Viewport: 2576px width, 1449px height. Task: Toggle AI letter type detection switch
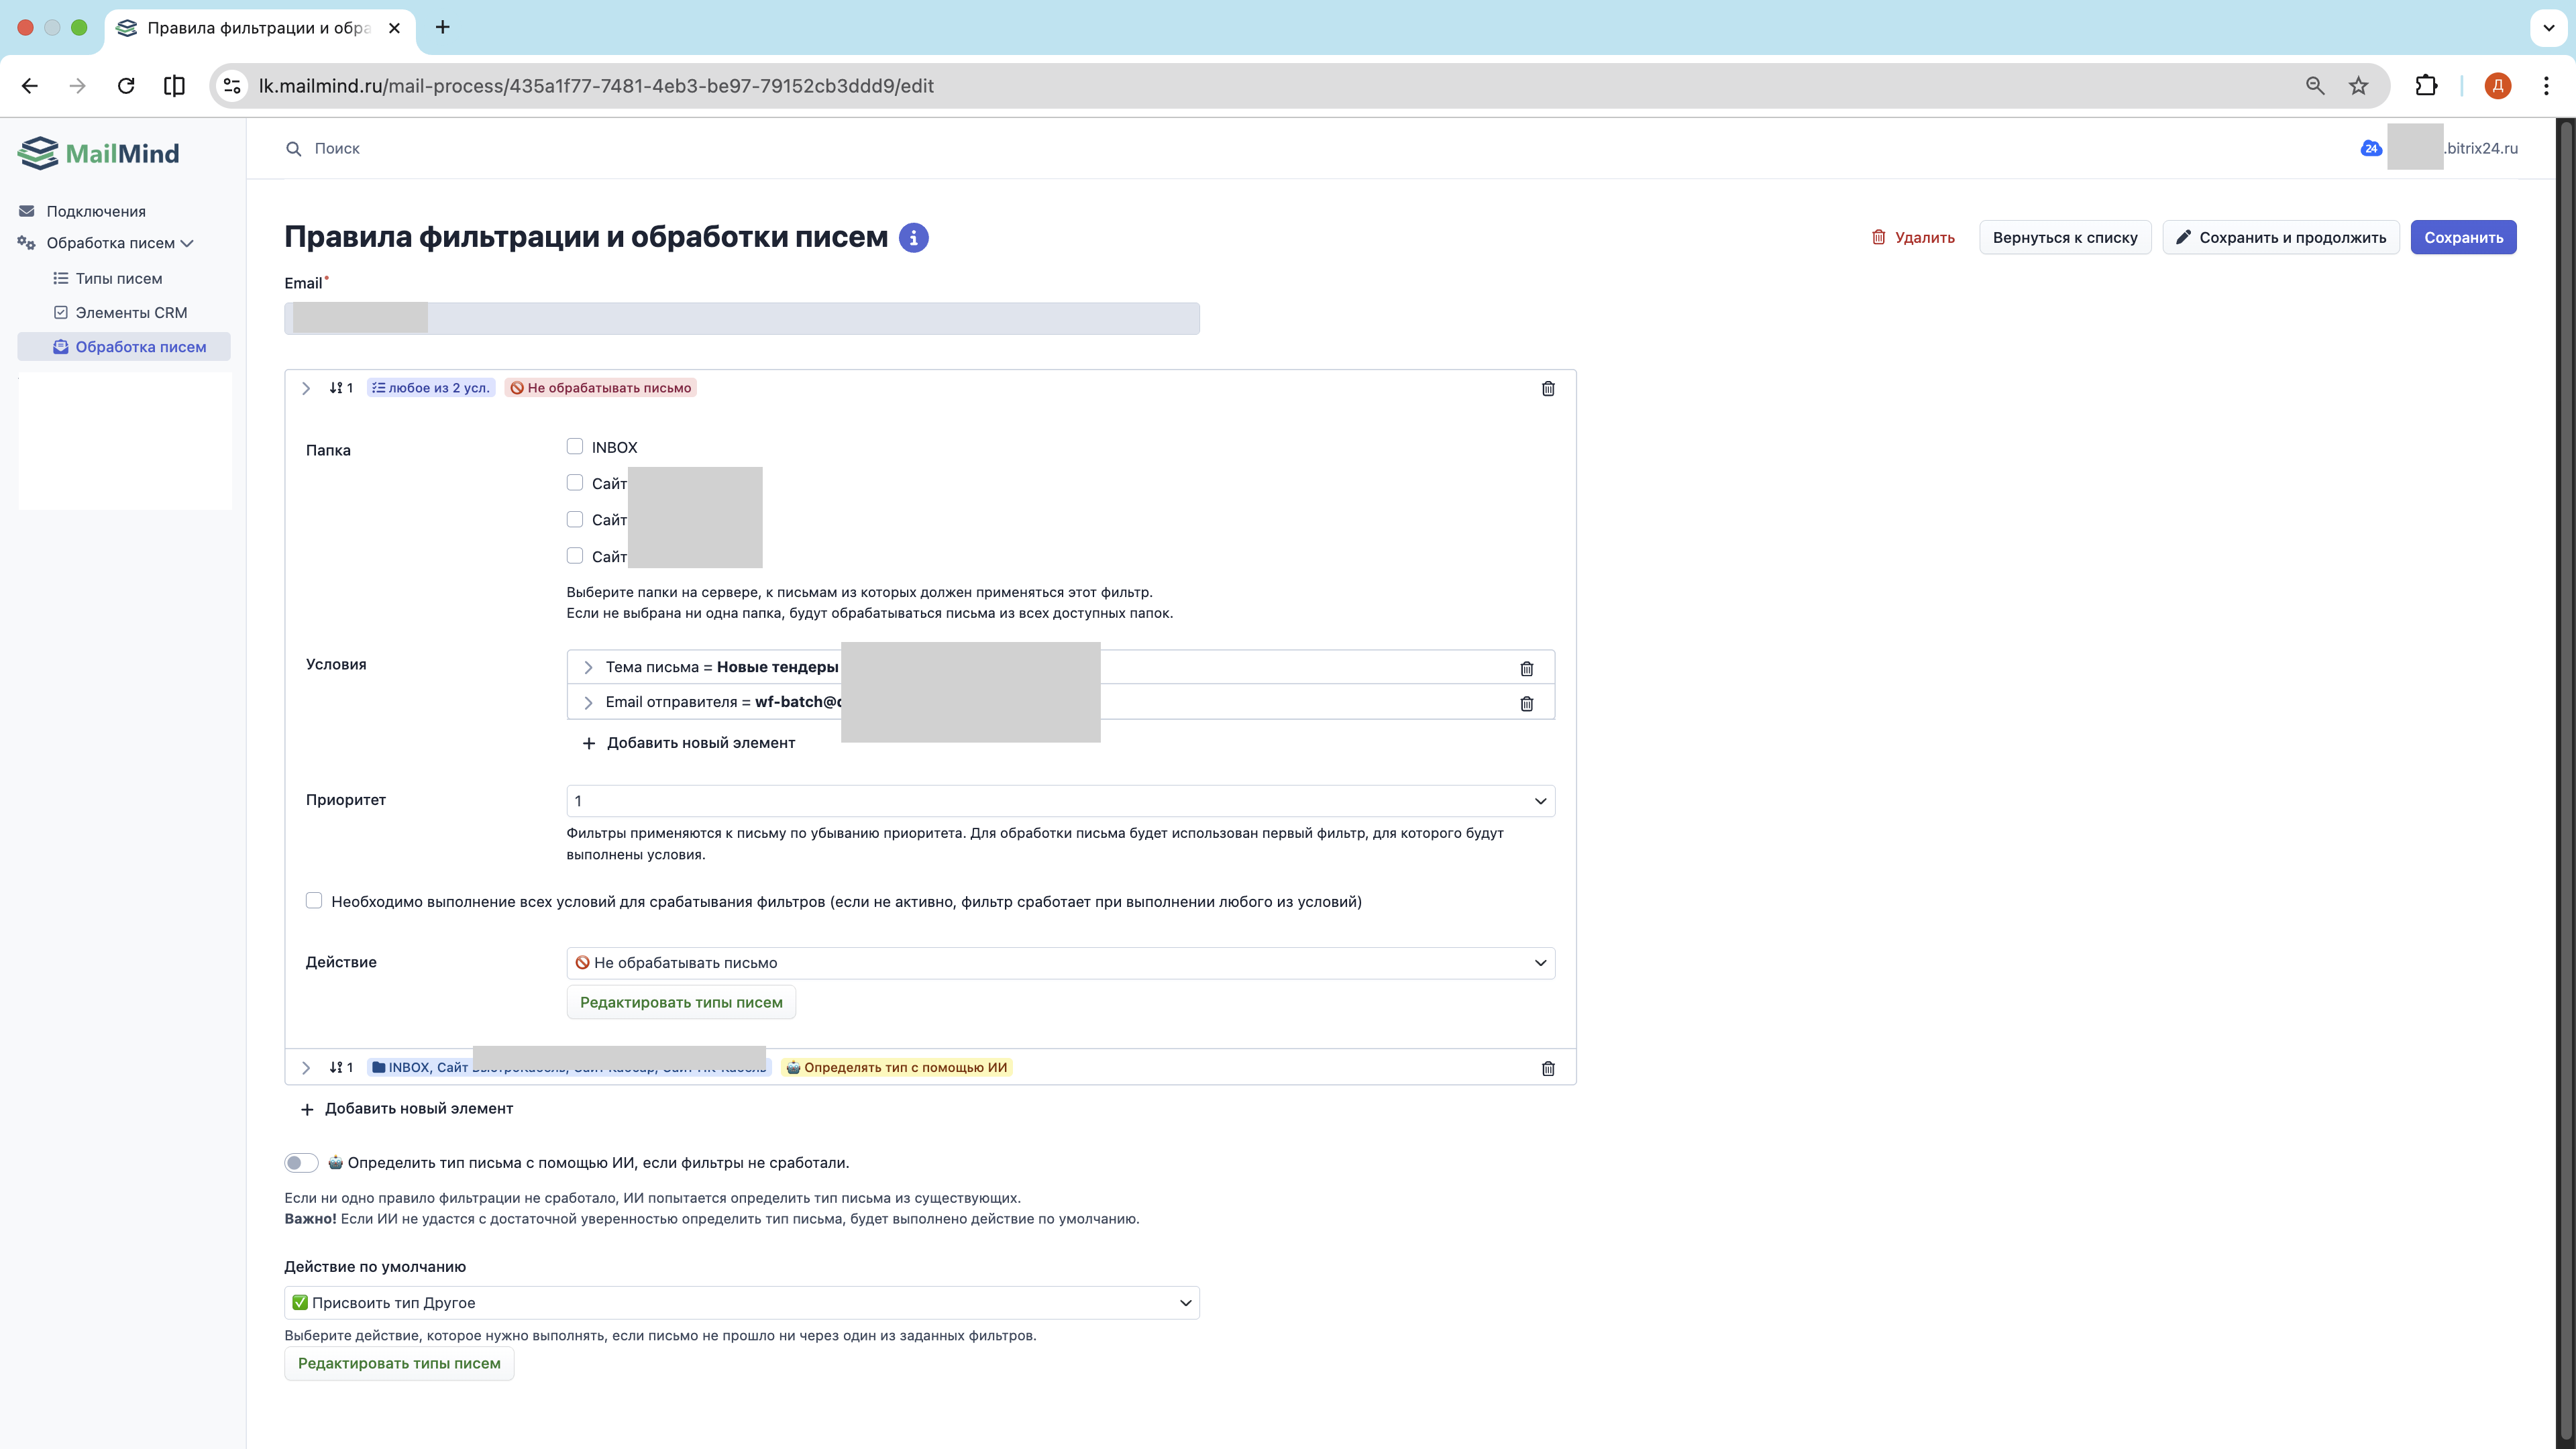(301, 1162)
